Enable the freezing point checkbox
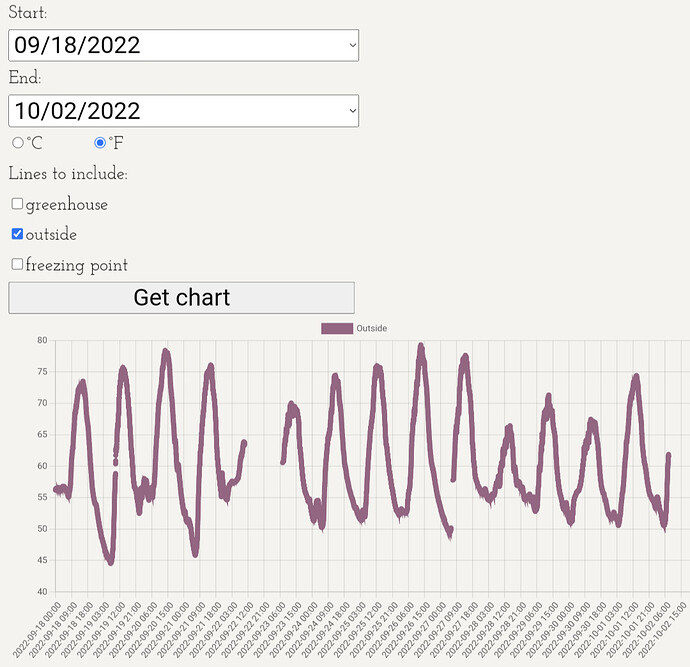The width and height of the screenshot is (690, 667). (x=17, y=264)
